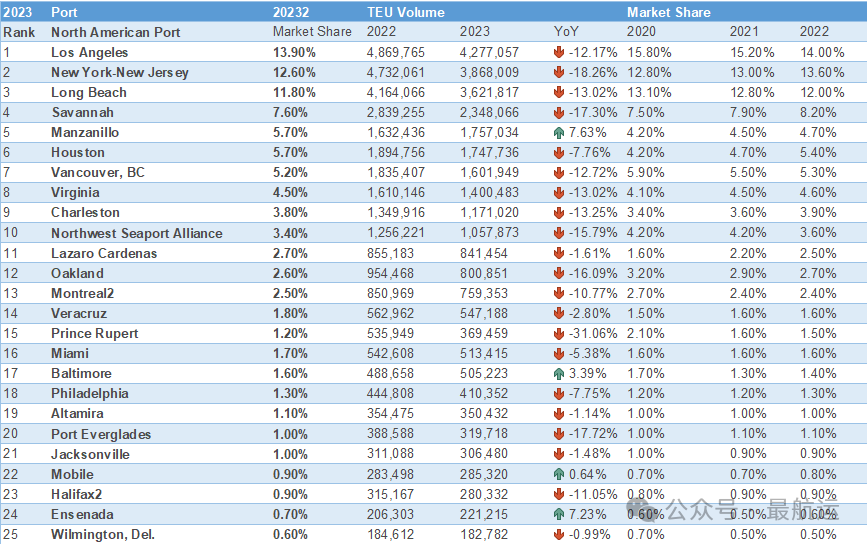This screenshot has width=867, height=544.
Task: Select the 'YoY' column header
Action: click(566, 32)
